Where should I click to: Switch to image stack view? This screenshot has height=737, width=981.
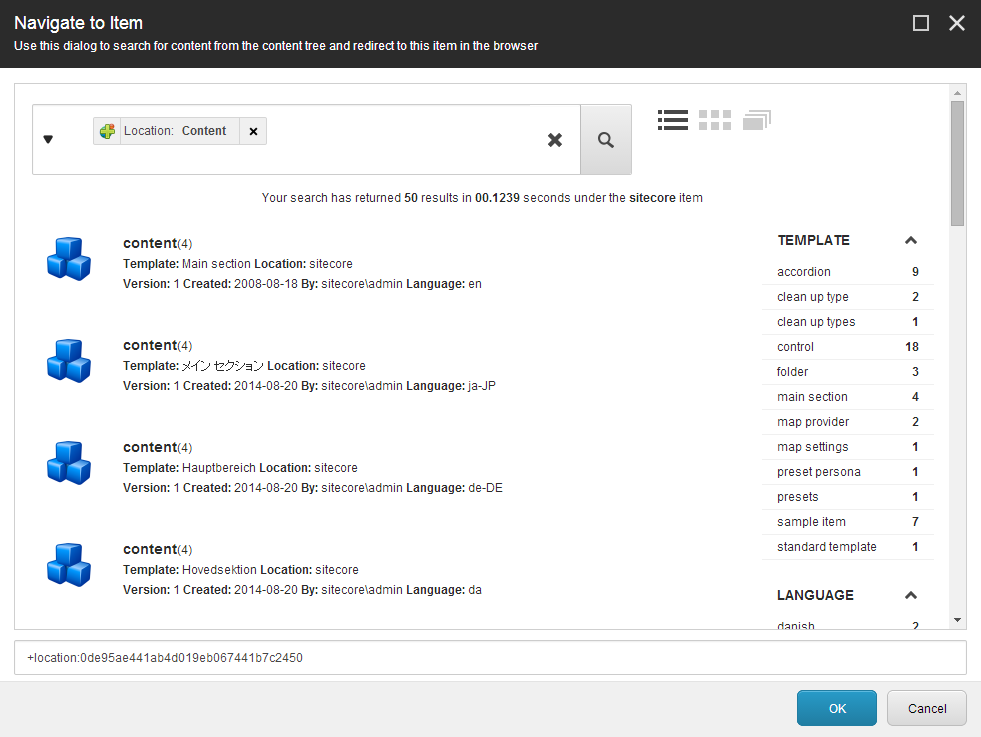pyautogui.click(x=757, y=120)
